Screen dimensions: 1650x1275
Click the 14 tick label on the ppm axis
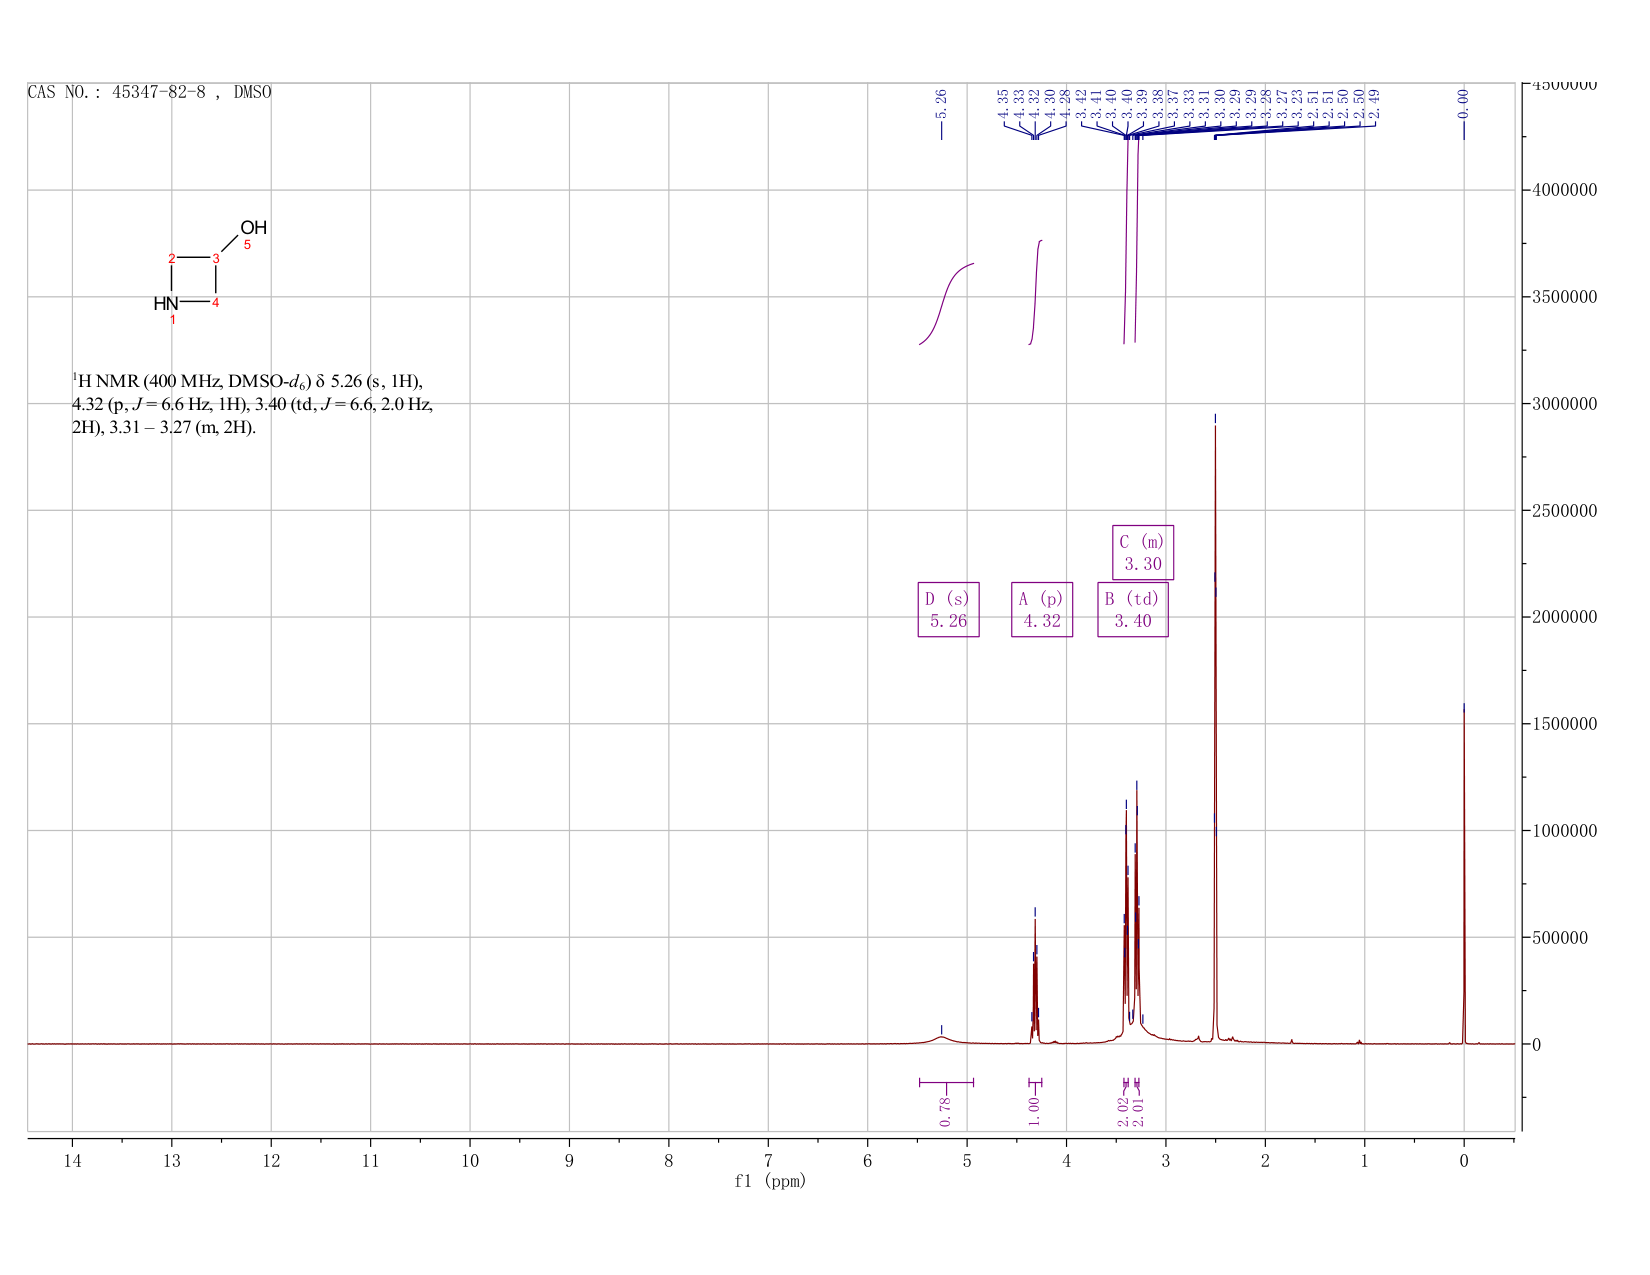pyautogui.click(x=72, y=1160)
